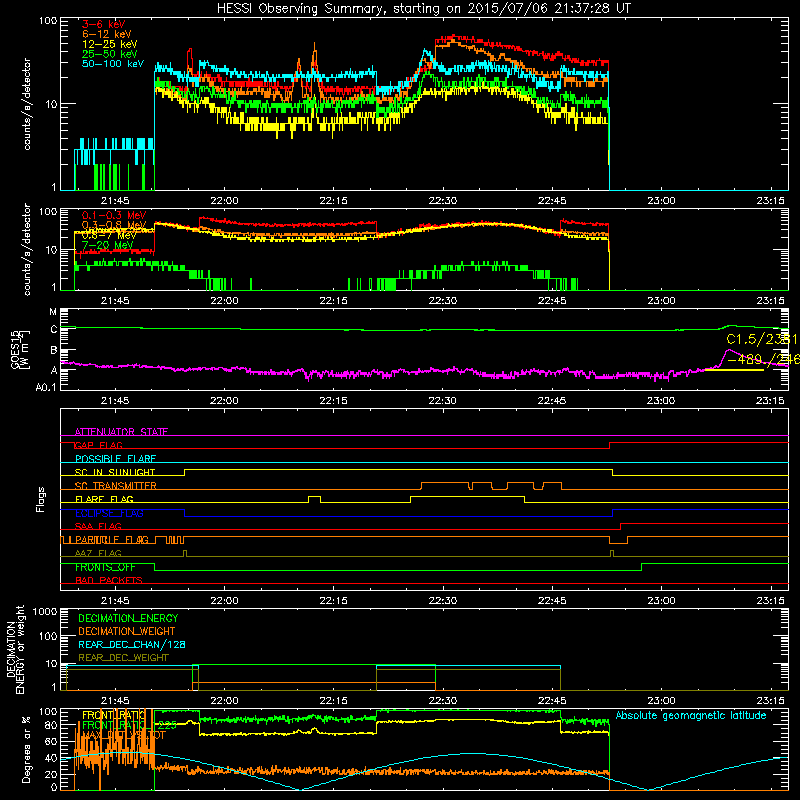Image resolution: width=800 pixels, height=800 pixels.
Task: Click the 0.3-0.8 MeV legend entry
Action: point(114,225)
